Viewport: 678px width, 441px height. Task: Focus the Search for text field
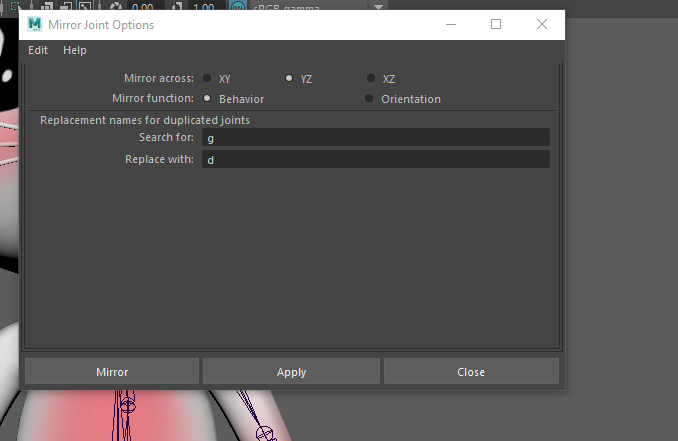coord(376,137)
